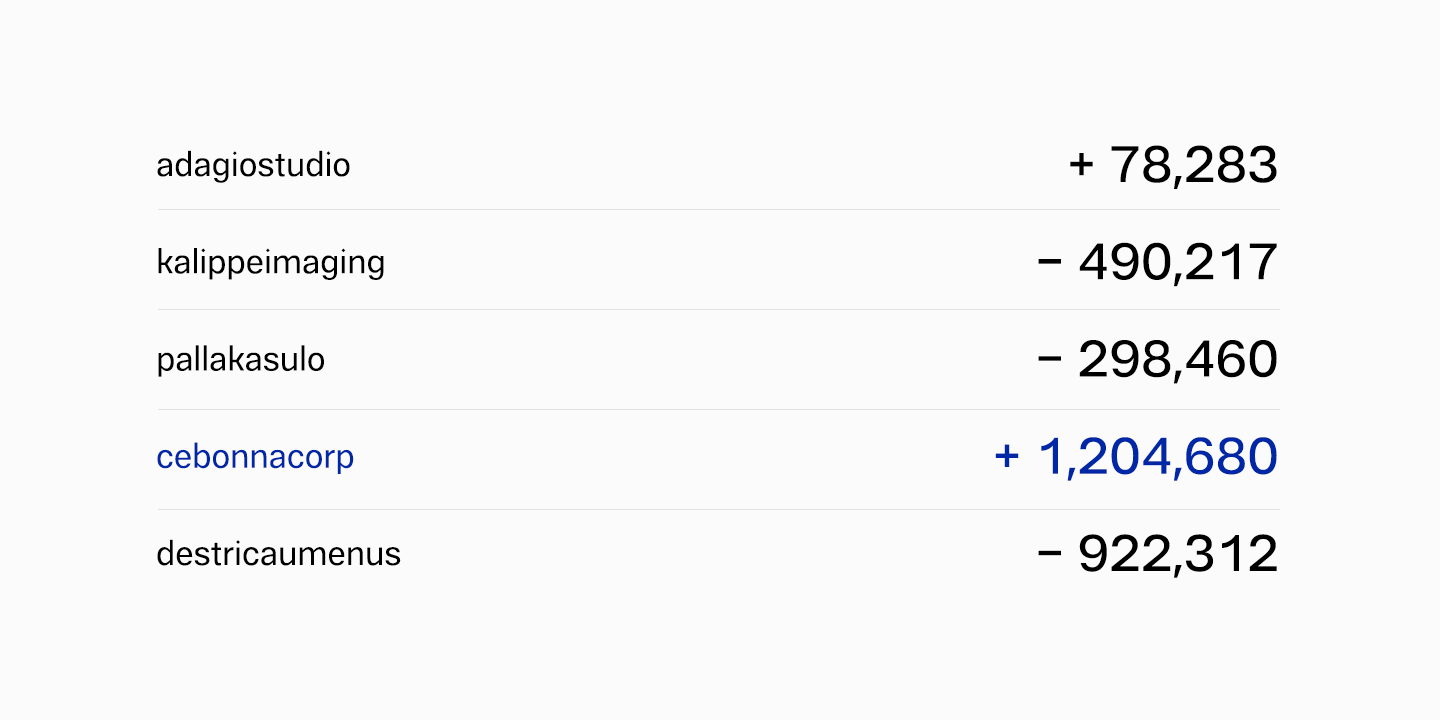This screenshot has height=720, width=1440.
Task: Select the 490,217 amount
Action: coord(1178,262)
